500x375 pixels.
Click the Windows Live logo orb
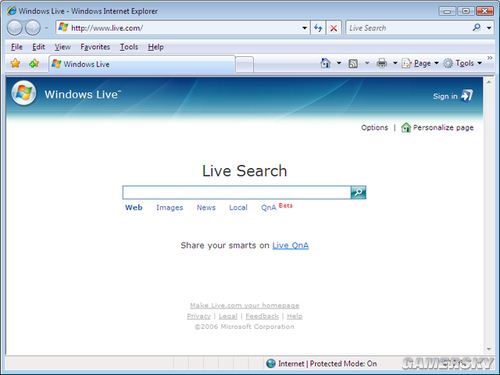[24, 93]
